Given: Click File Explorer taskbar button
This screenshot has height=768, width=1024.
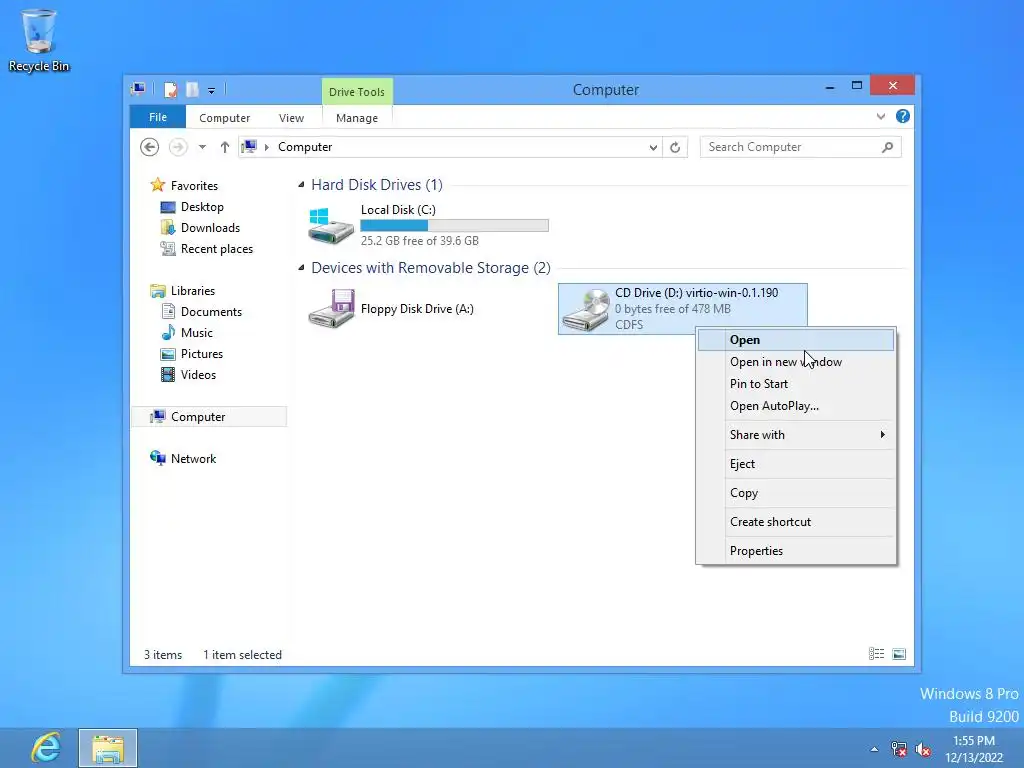Looking at the screenshot, I should (x=108, y=748).
